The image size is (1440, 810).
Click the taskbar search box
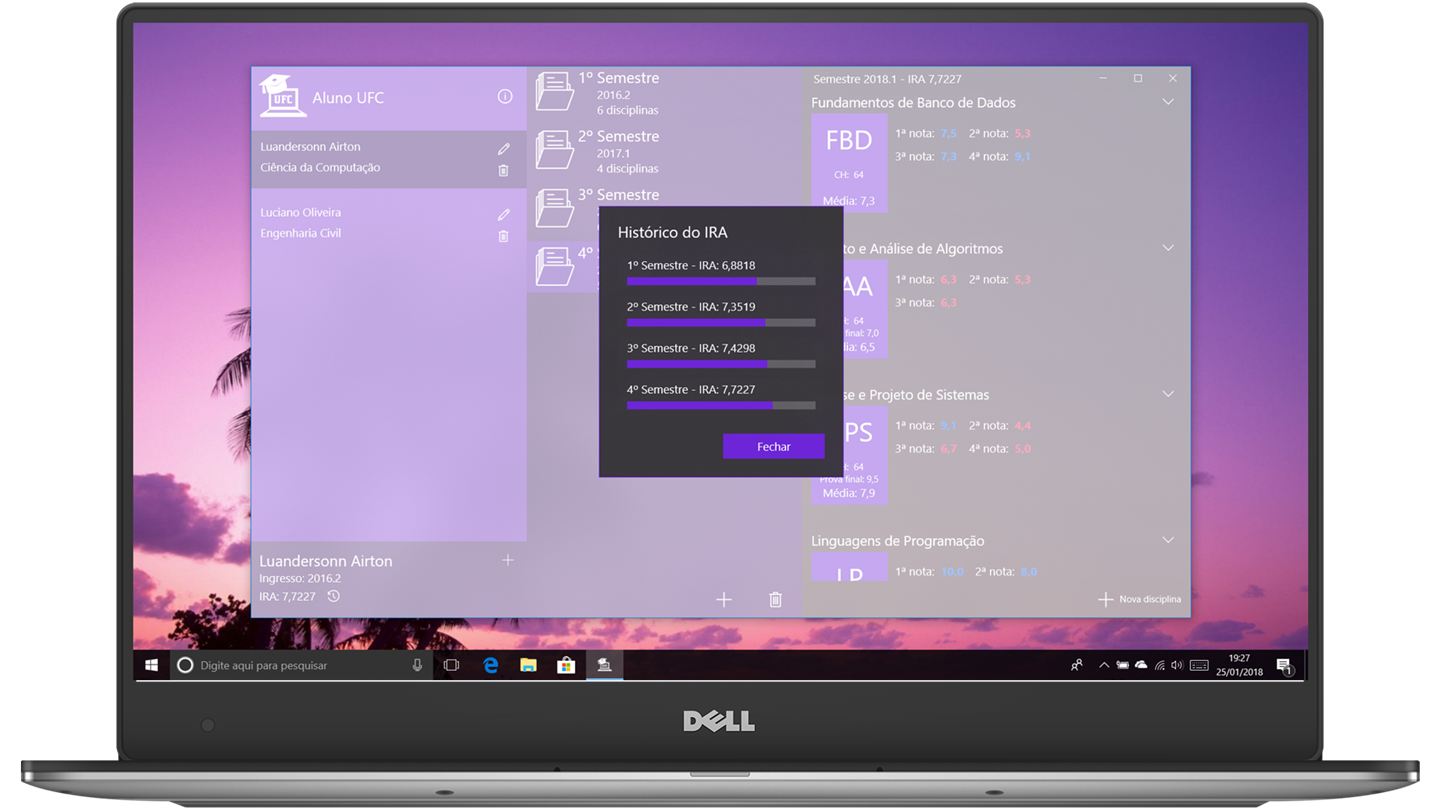[x=302, y=665]
